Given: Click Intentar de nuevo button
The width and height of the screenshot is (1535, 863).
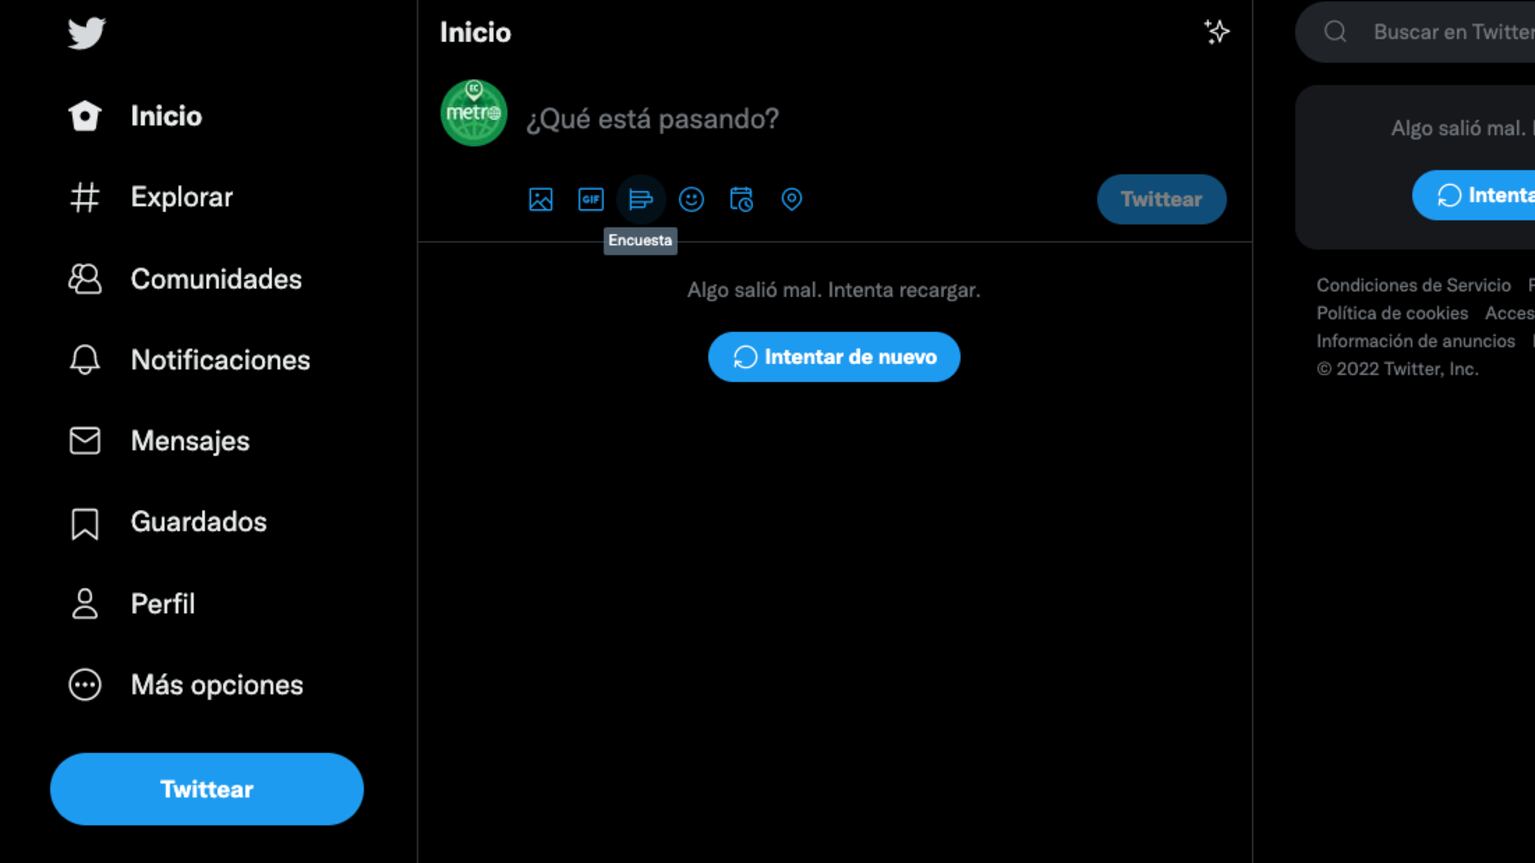Looking at the screenshot, I should [x=834, y=357].
